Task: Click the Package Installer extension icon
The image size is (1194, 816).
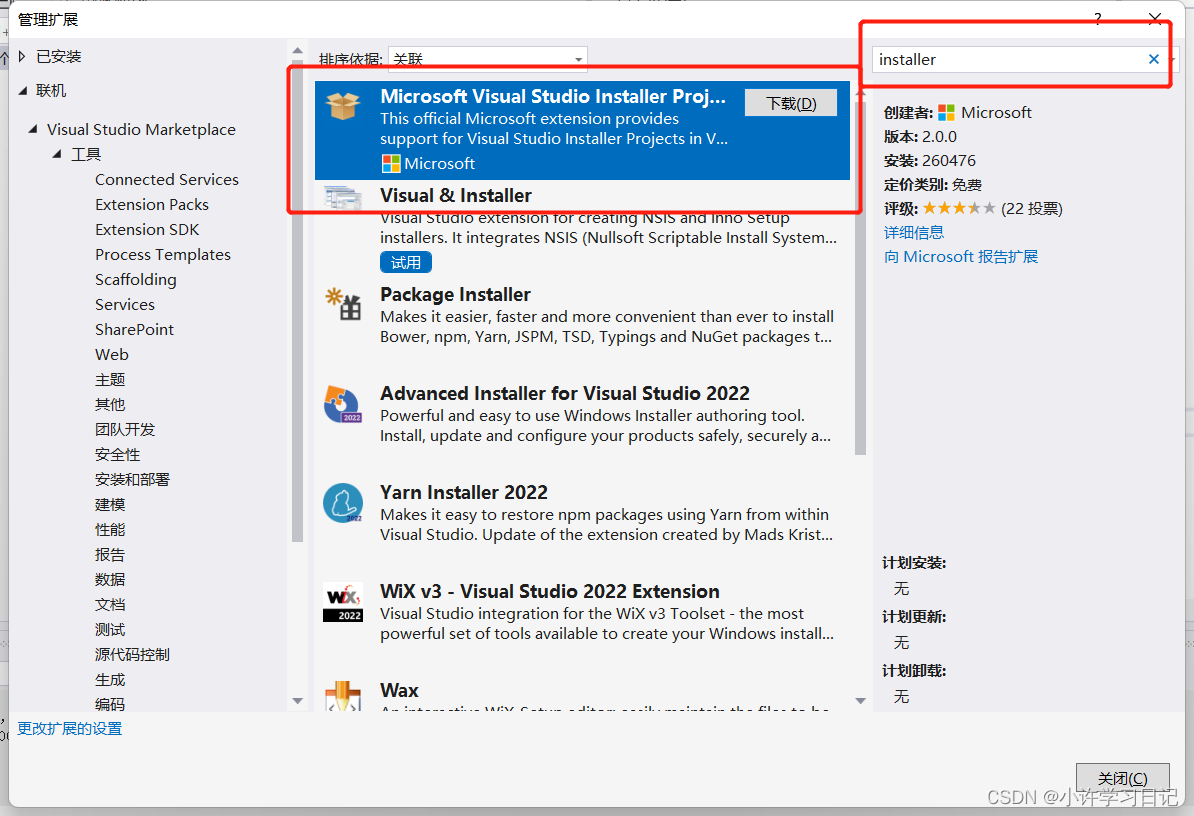Action: point(343,304)
